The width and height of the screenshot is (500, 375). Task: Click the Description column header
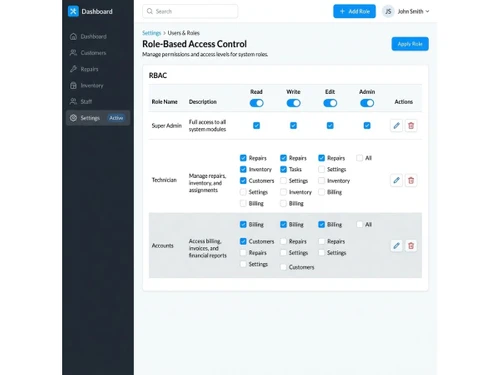(x=203, y=102)
